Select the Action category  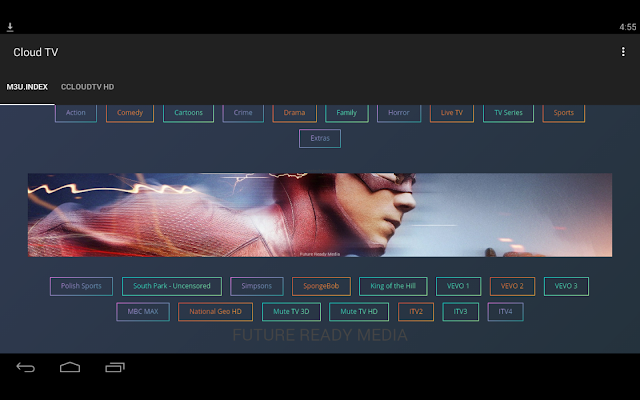coord(76,113)
